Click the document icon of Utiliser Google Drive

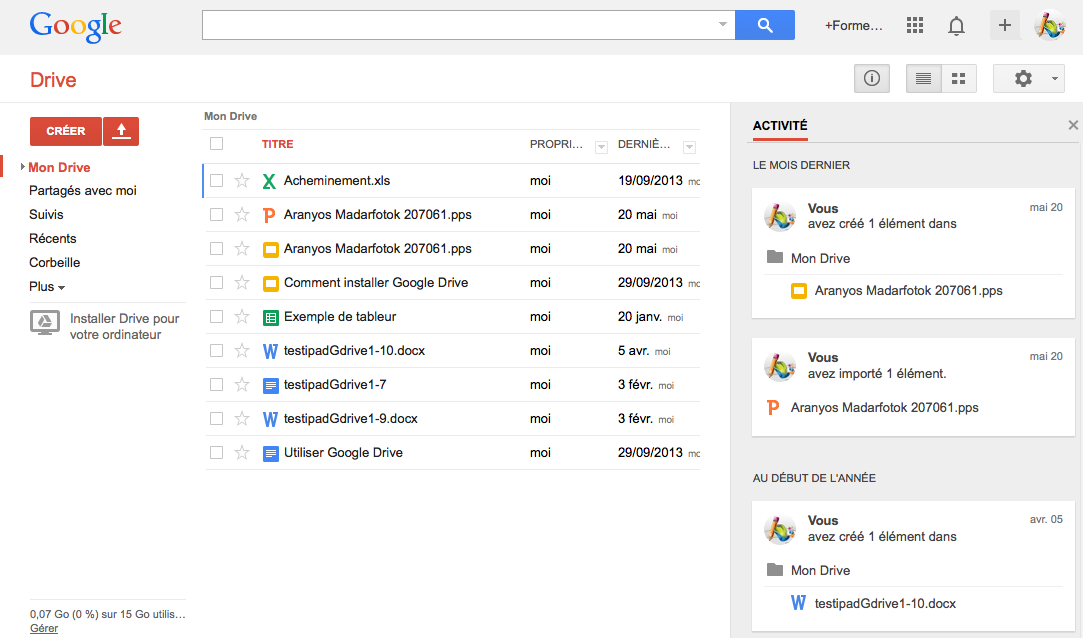pos(271,454)
